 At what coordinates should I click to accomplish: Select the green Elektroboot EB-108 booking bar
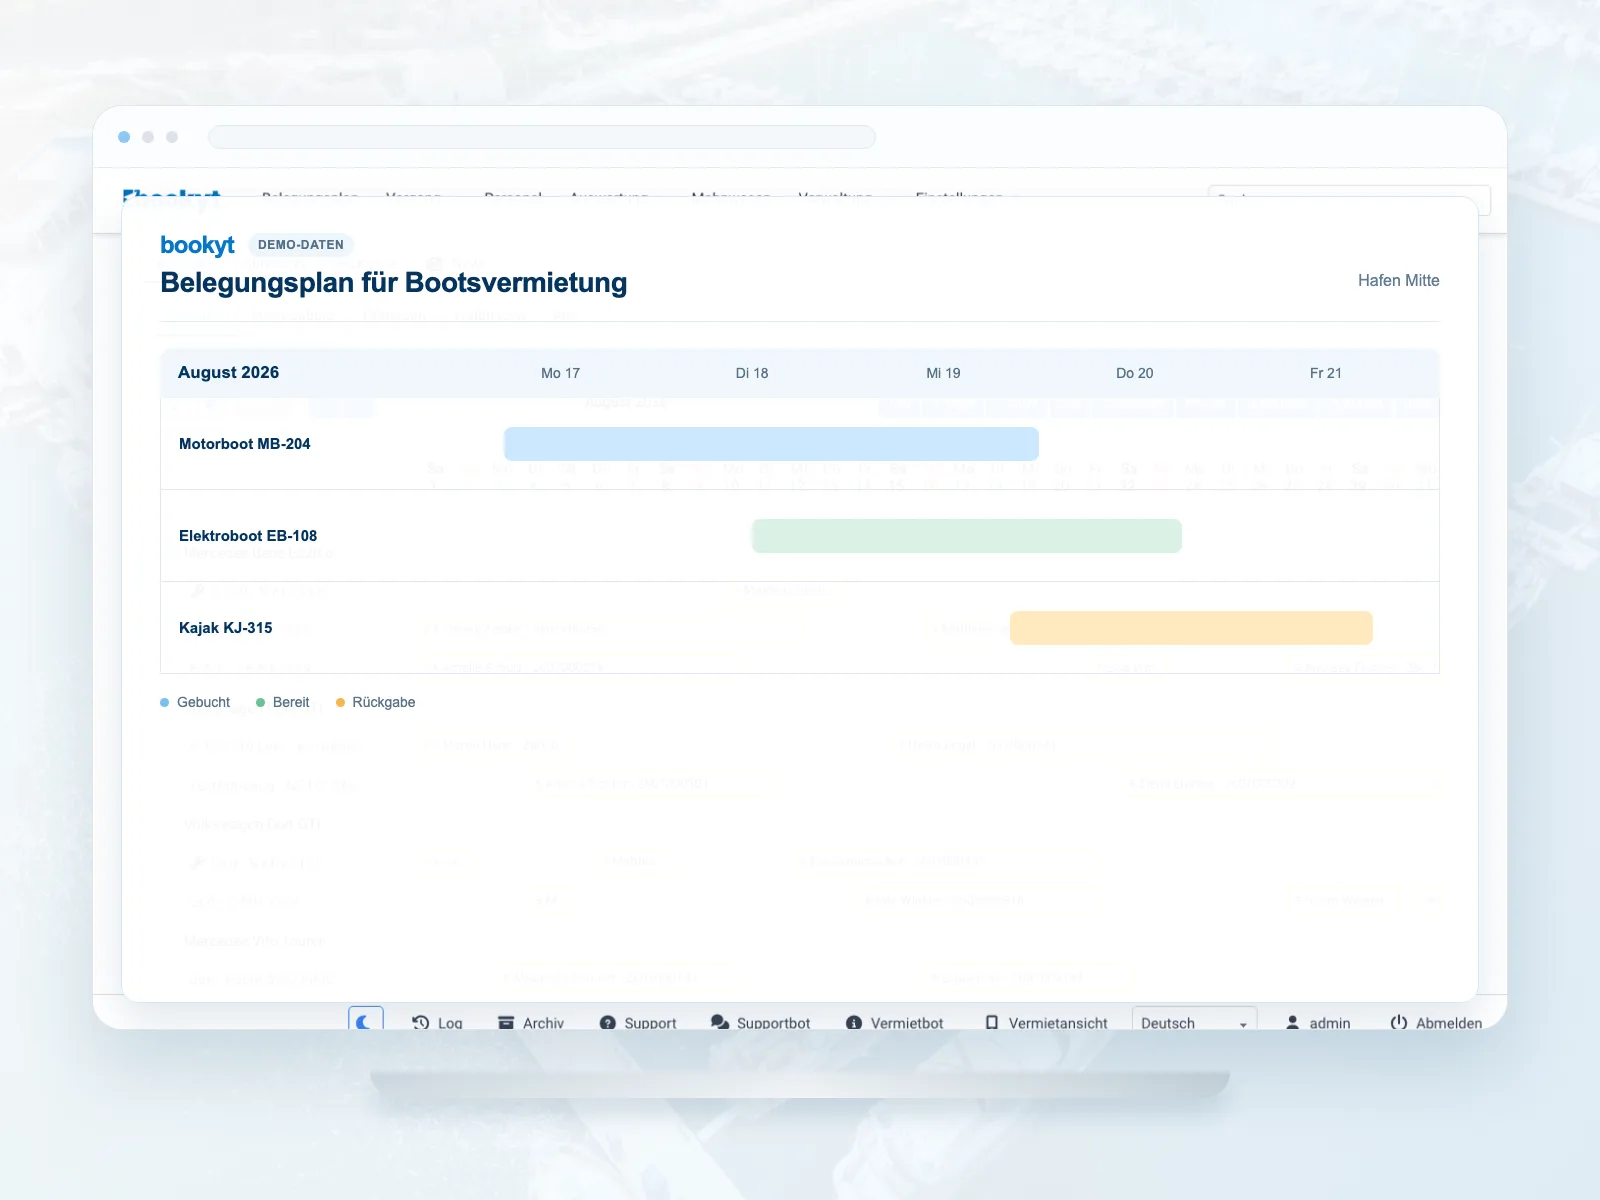pyautogui.click(x=967, y=536)
